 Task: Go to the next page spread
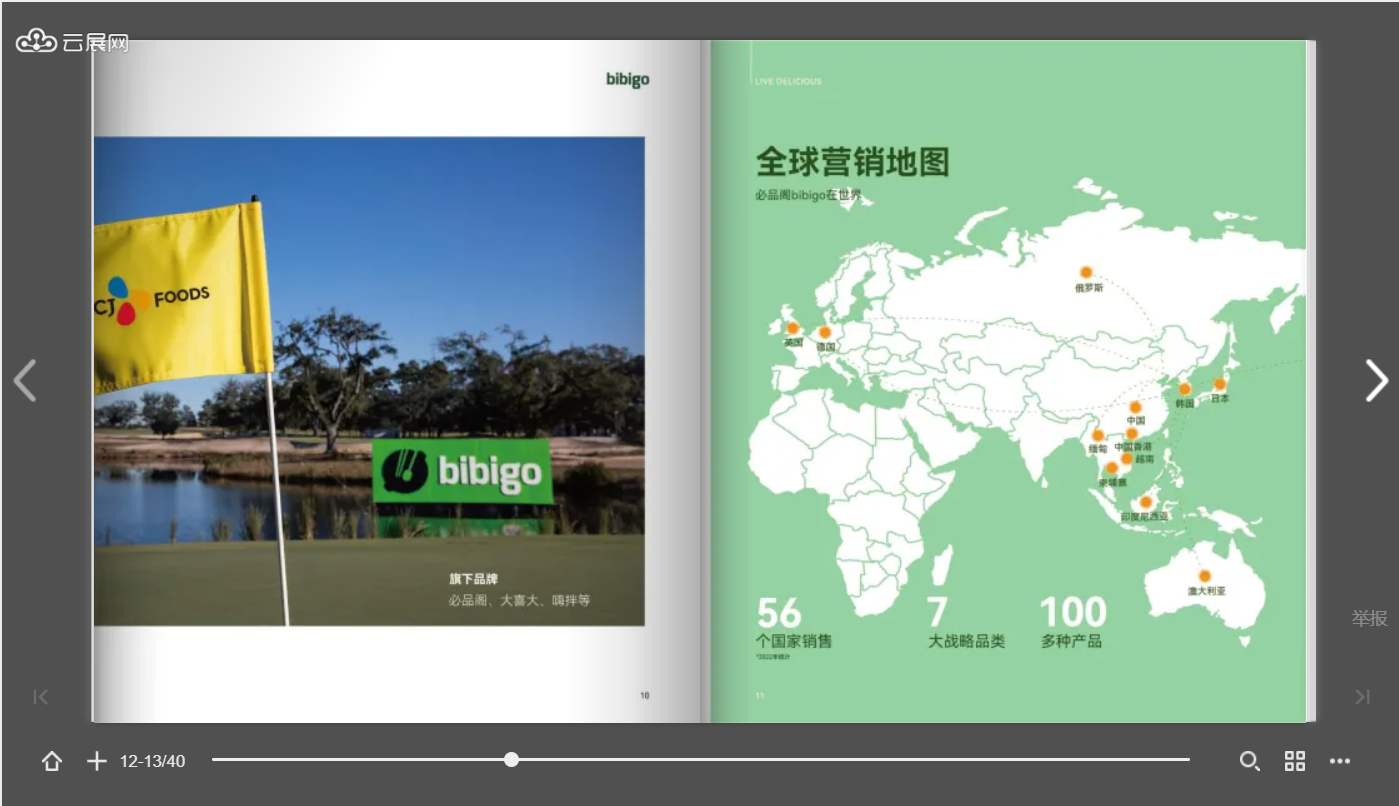pyautogui.click(x=1377, y=380)
